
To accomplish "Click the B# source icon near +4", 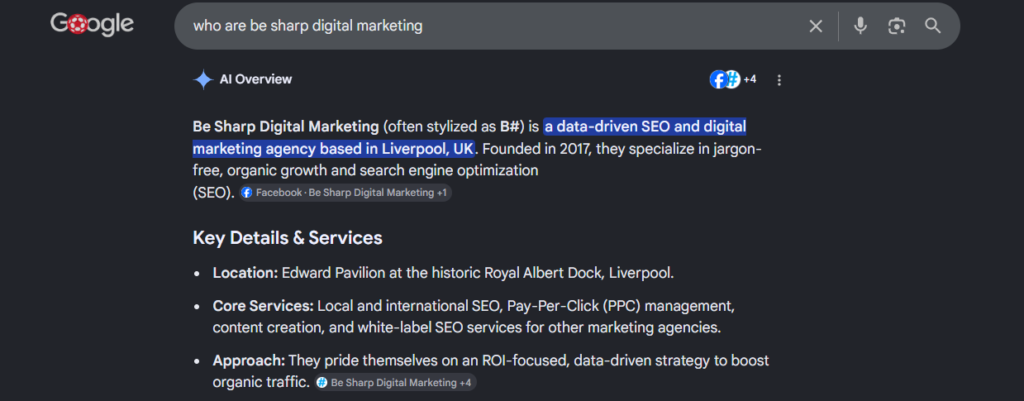I will pyautogui.click(x=732, y=80).
